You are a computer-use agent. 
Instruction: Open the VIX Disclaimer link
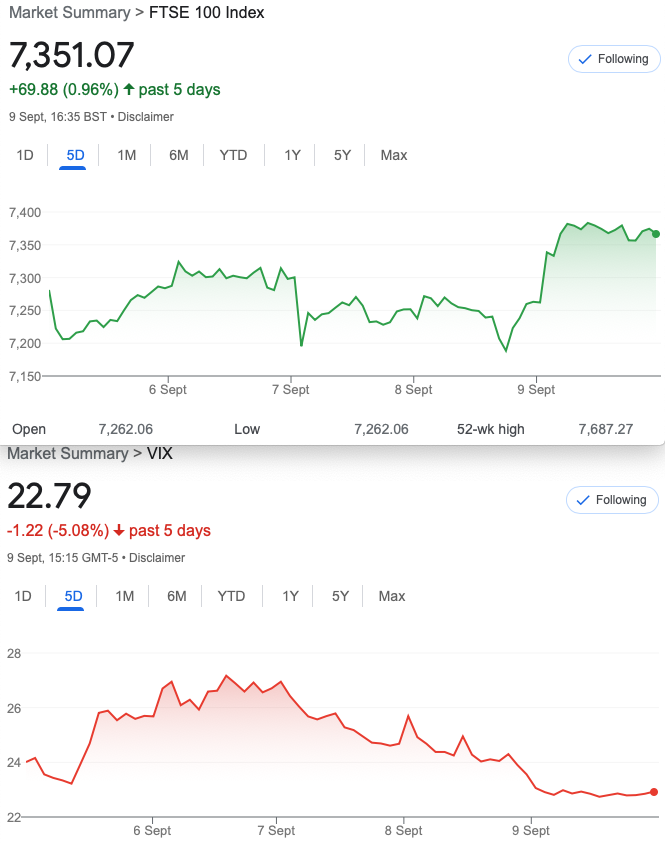[x=157, y=558]
